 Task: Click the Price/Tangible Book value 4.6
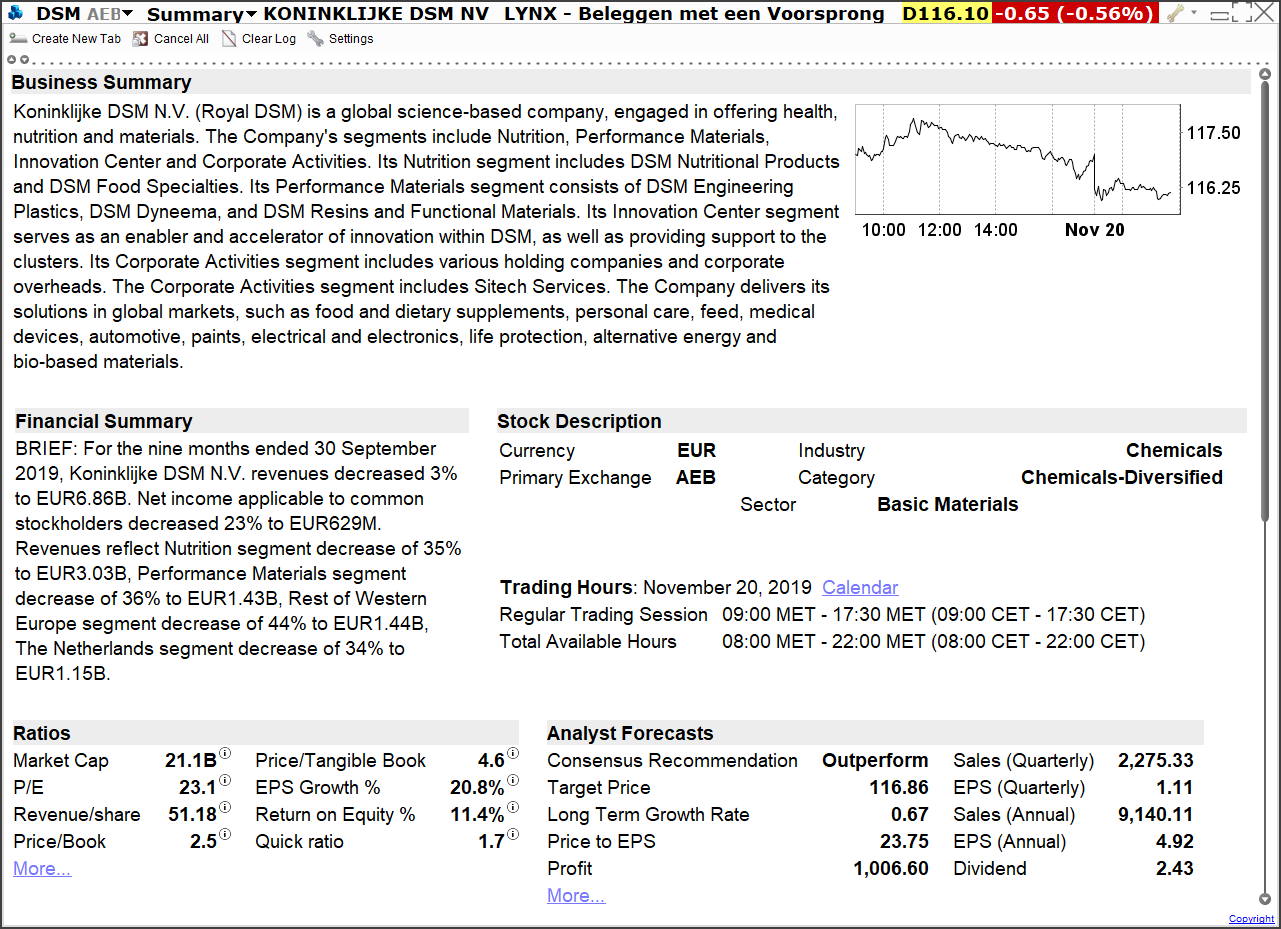coord(491,760)
